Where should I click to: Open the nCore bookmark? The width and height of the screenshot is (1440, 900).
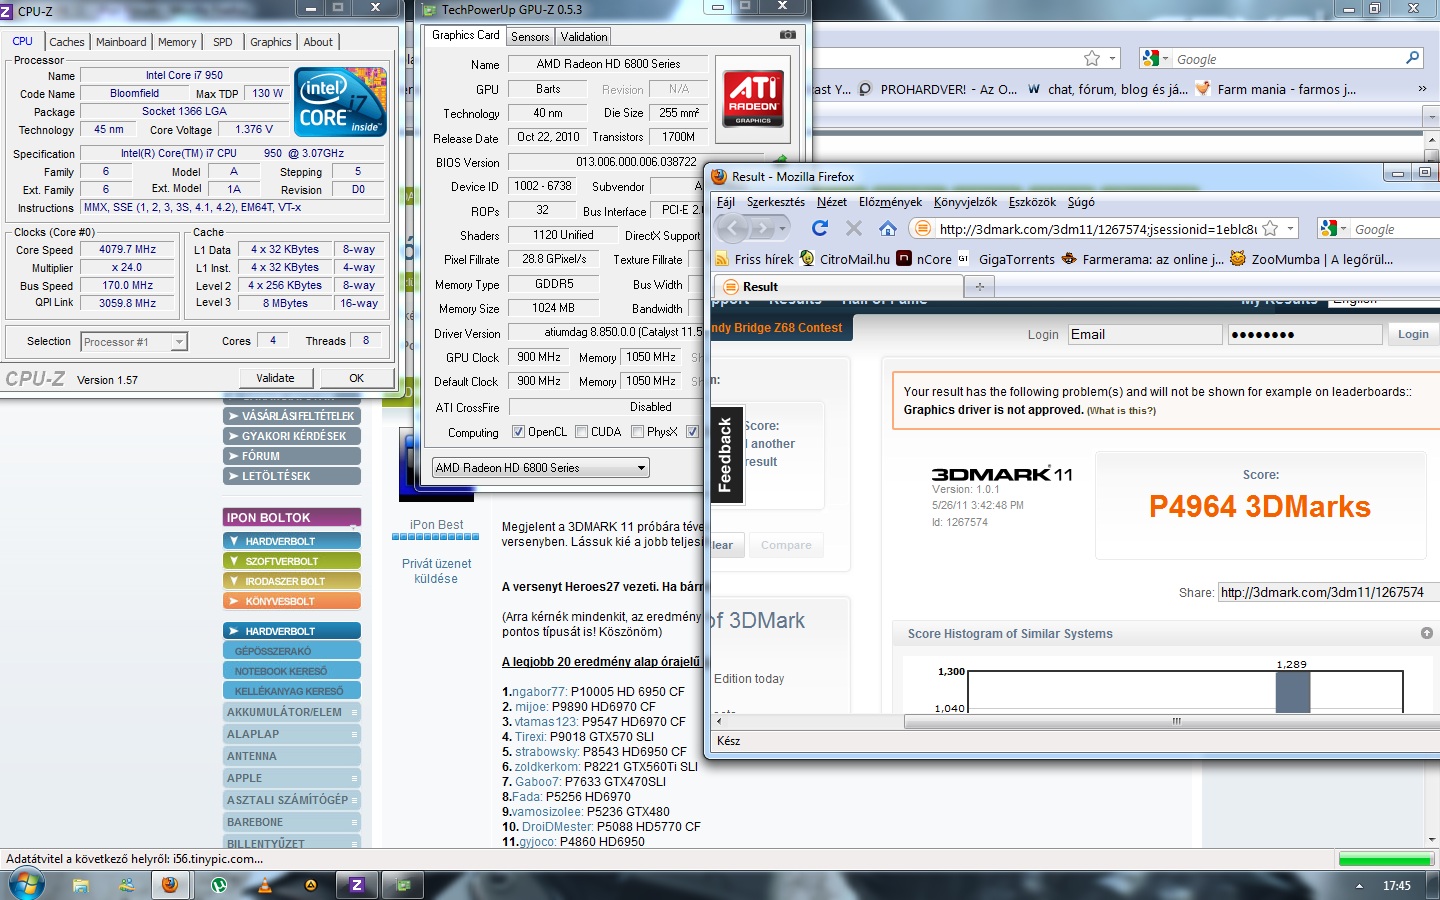(925, 259)
